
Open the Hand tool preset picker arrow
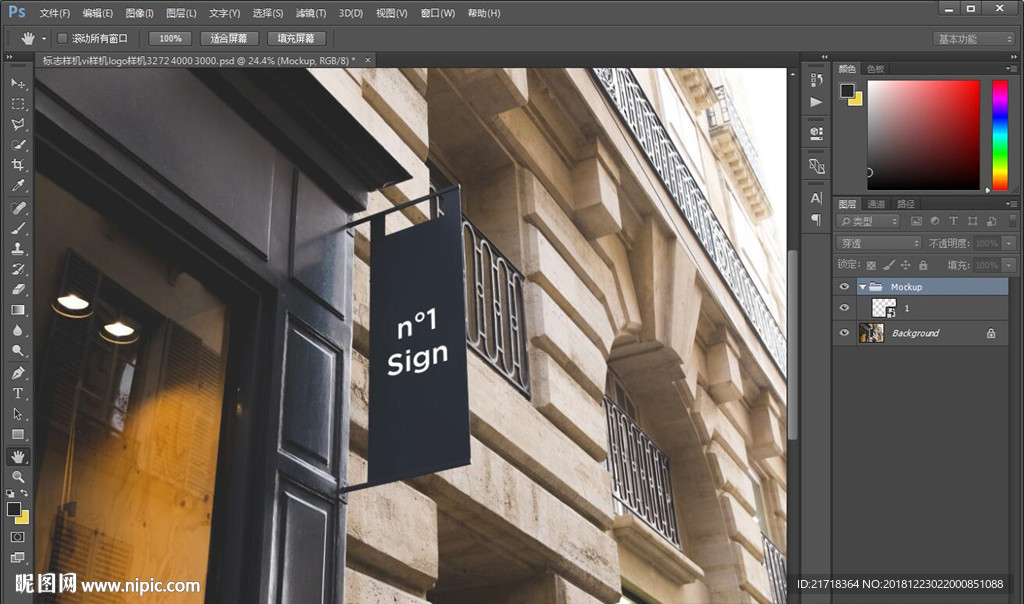click(44, 39)
